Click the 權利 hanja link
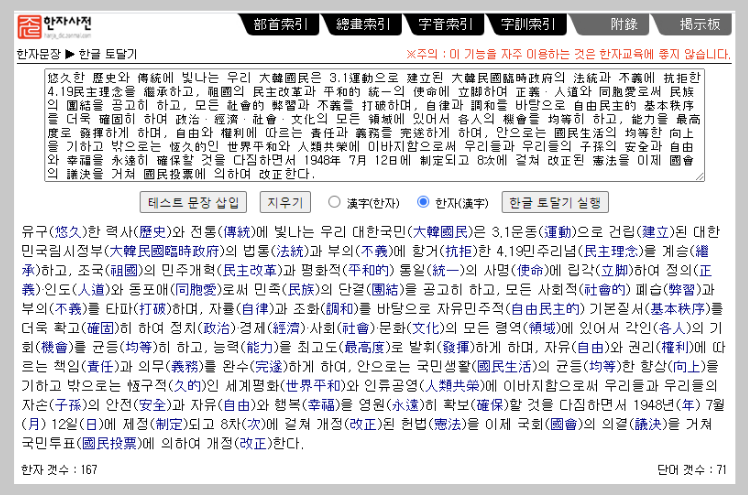748x495 pixels. point(675,347)
